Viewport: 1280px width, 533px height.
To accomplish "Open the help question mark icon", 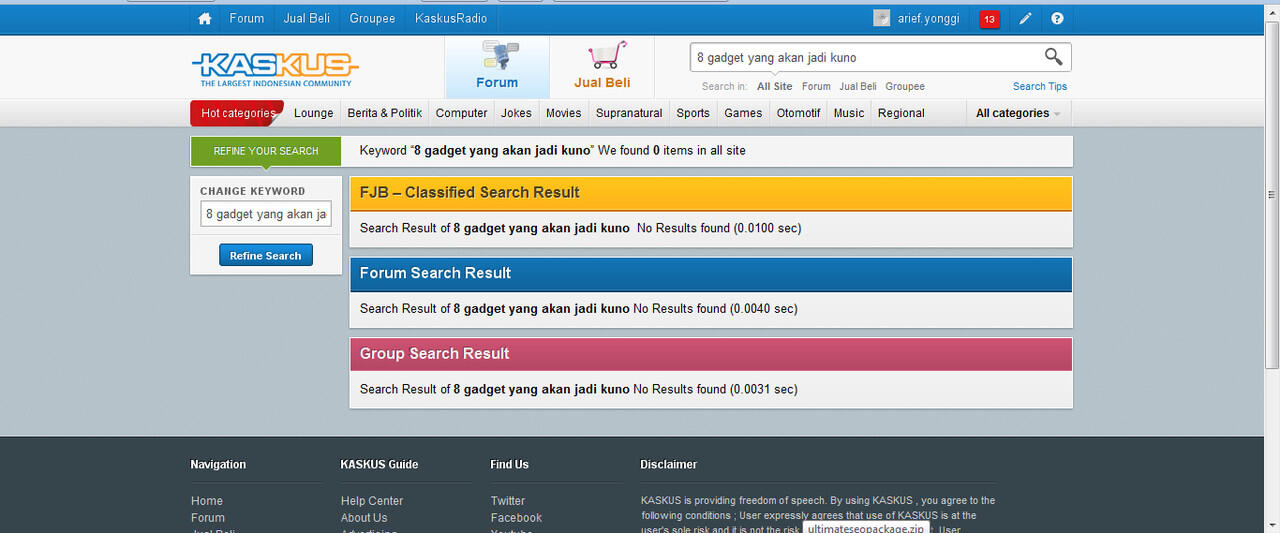I will click(x=1057, y=18).
